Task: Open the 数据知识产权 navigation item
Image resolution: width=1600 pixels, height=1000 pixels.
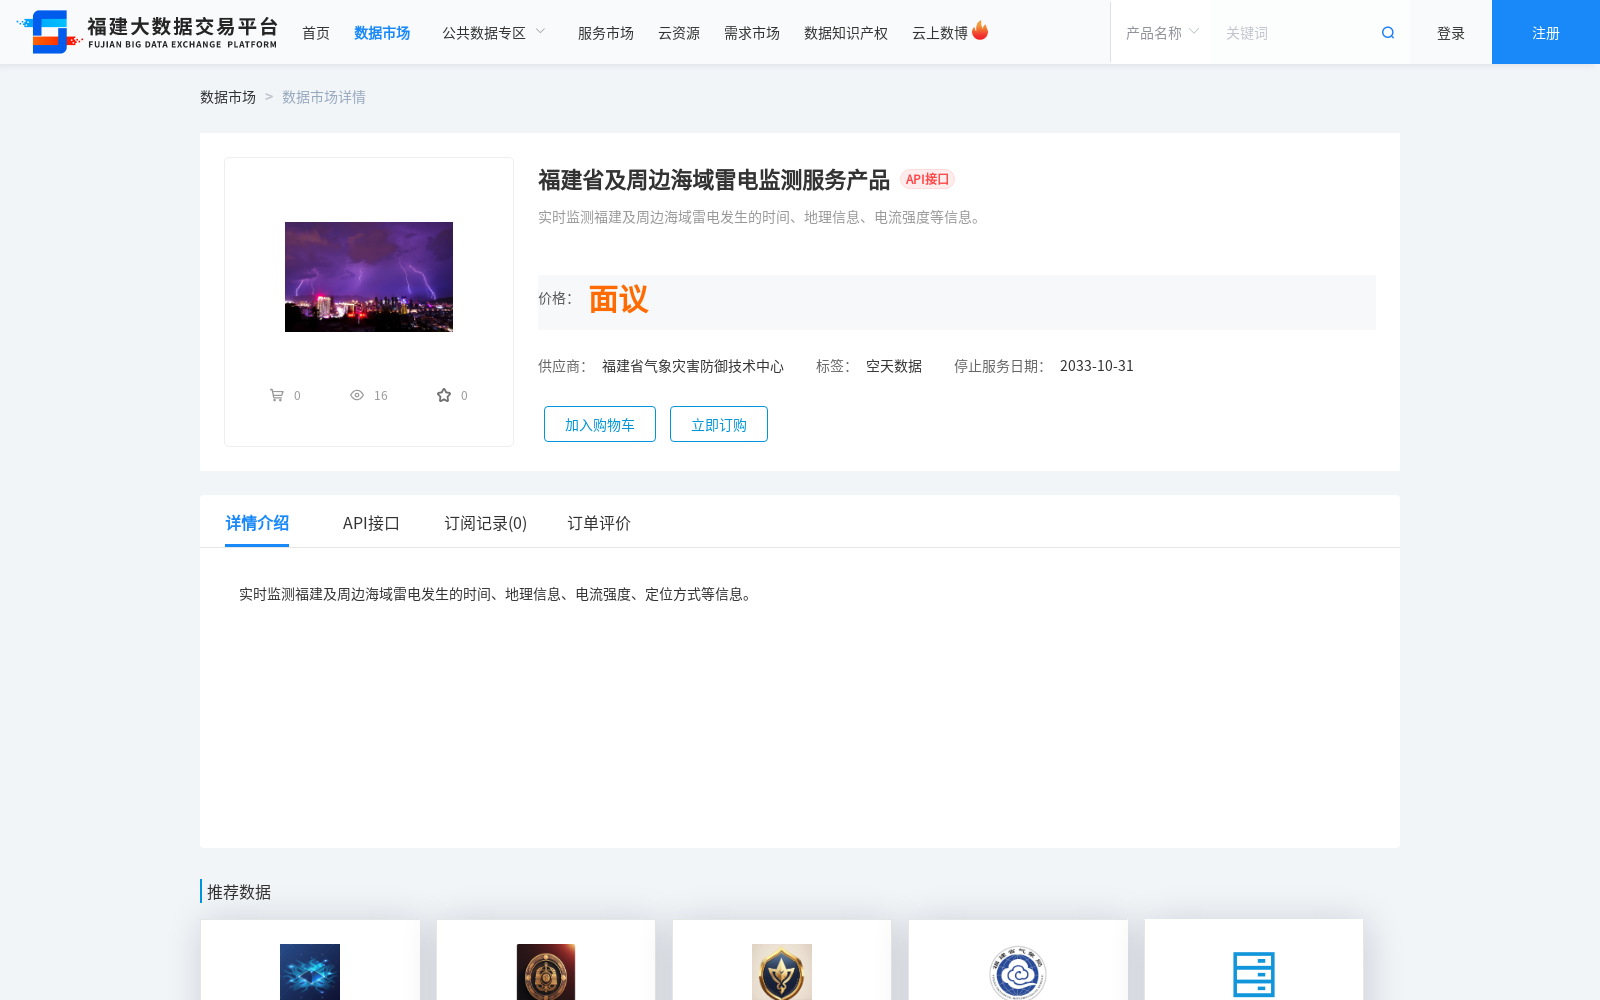Action: [846, 33]
